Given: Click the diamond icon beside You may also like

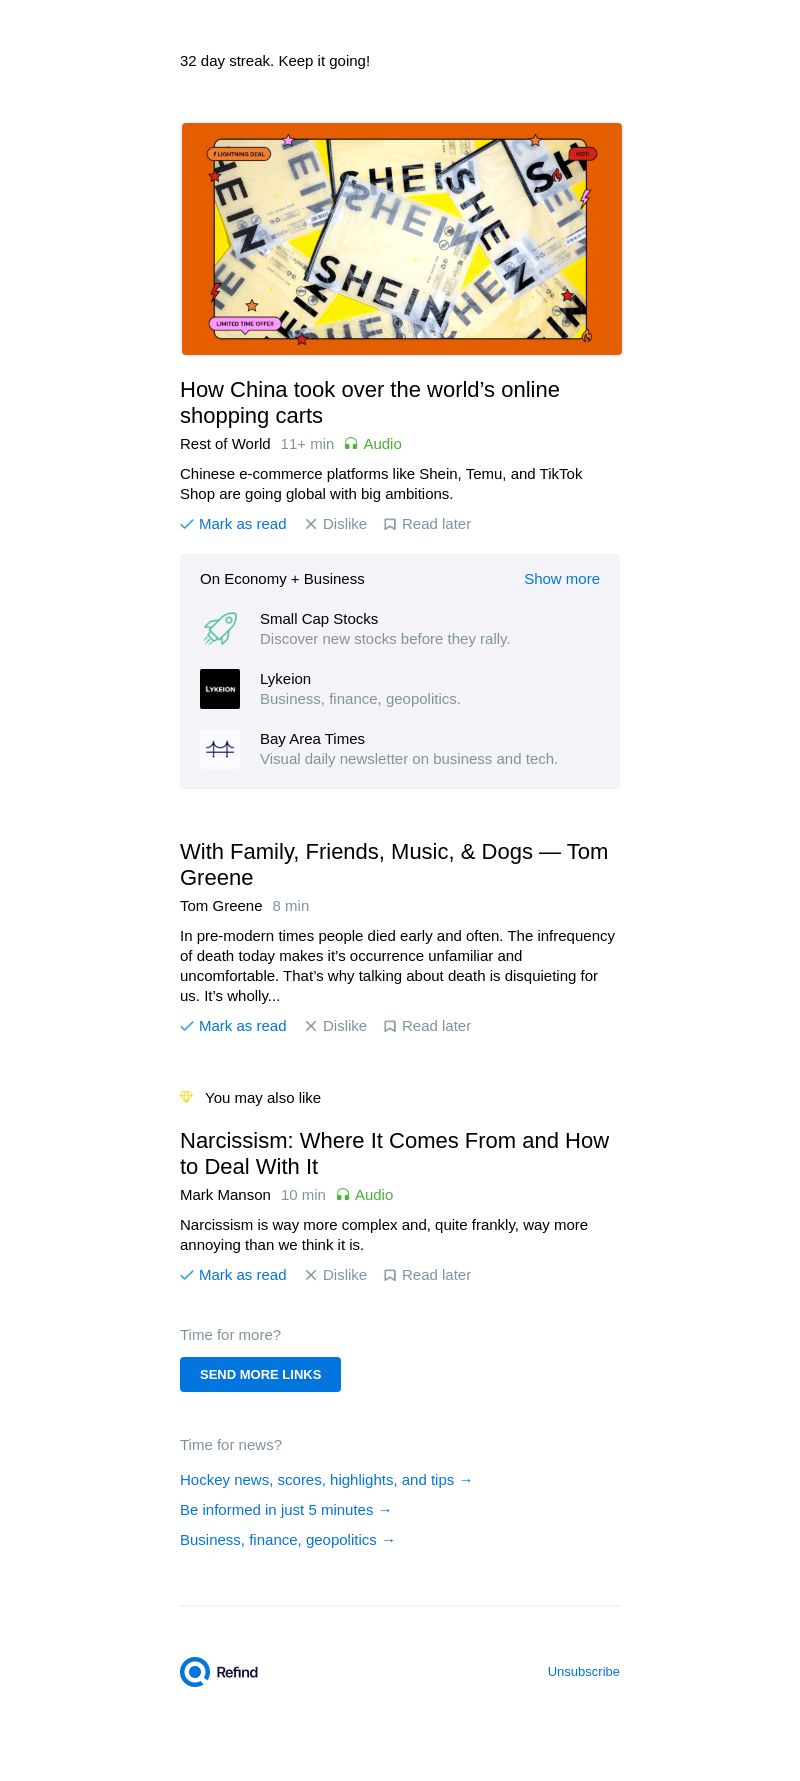Looking at the screenshot, I should 186,1097.
